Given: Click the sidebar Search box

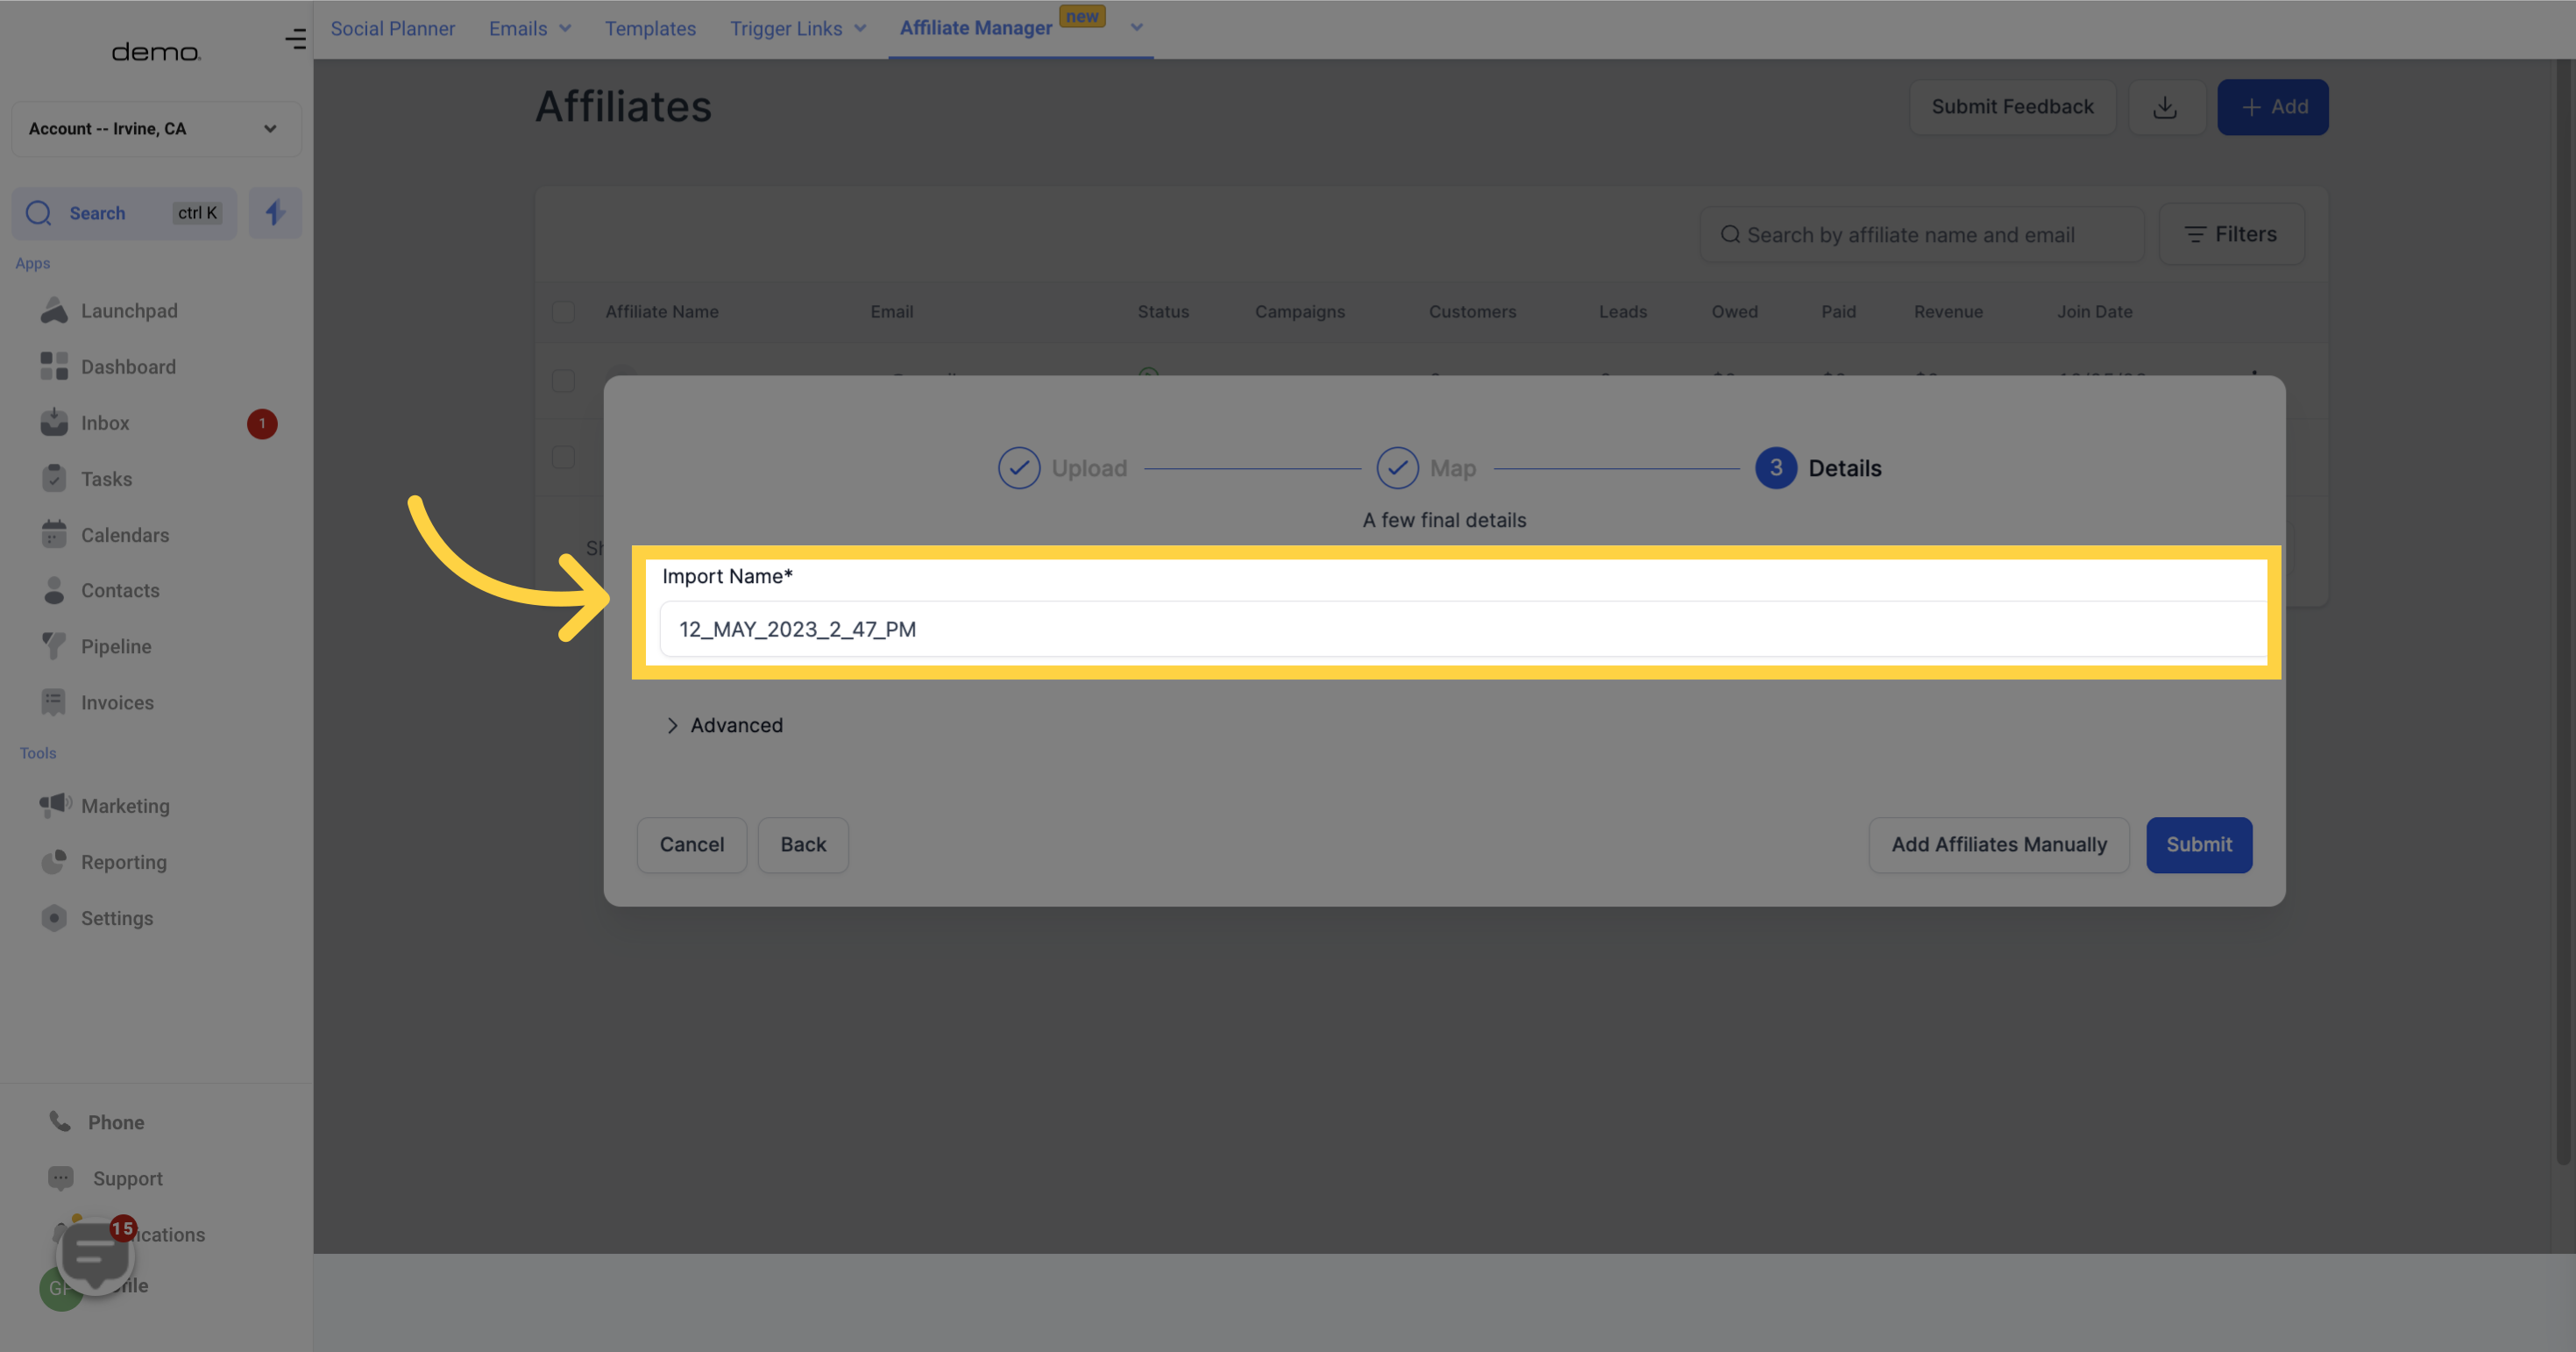Looking at the screenshot, I should click(124, 213).
